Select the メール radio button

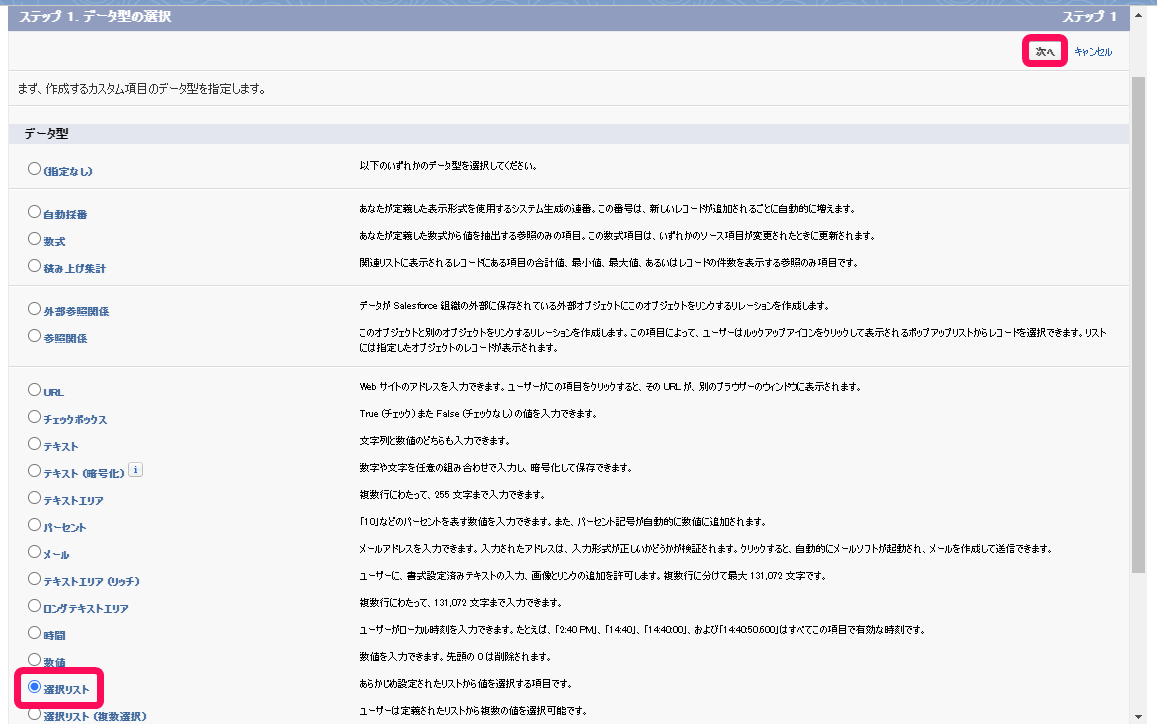point(35,551)
